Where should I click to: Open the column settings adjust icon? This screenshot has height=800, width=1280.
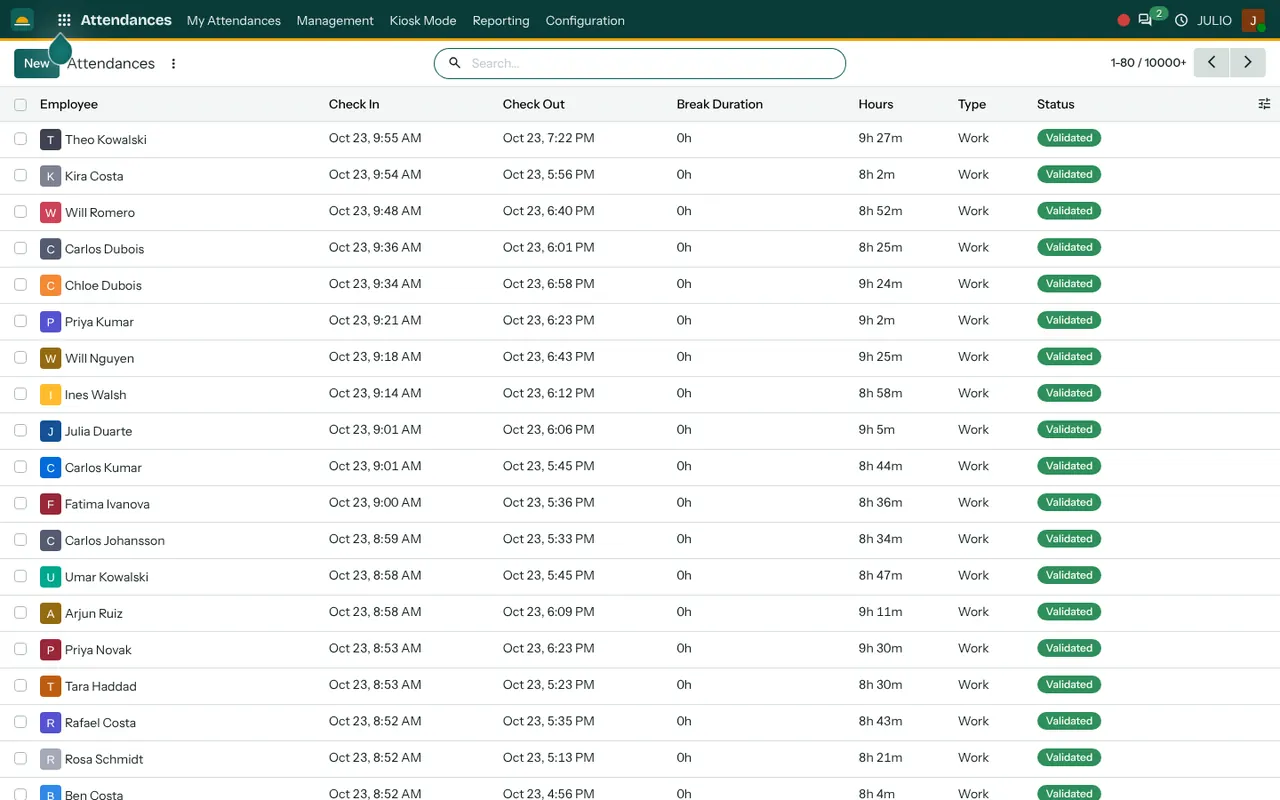point(1264,104)
